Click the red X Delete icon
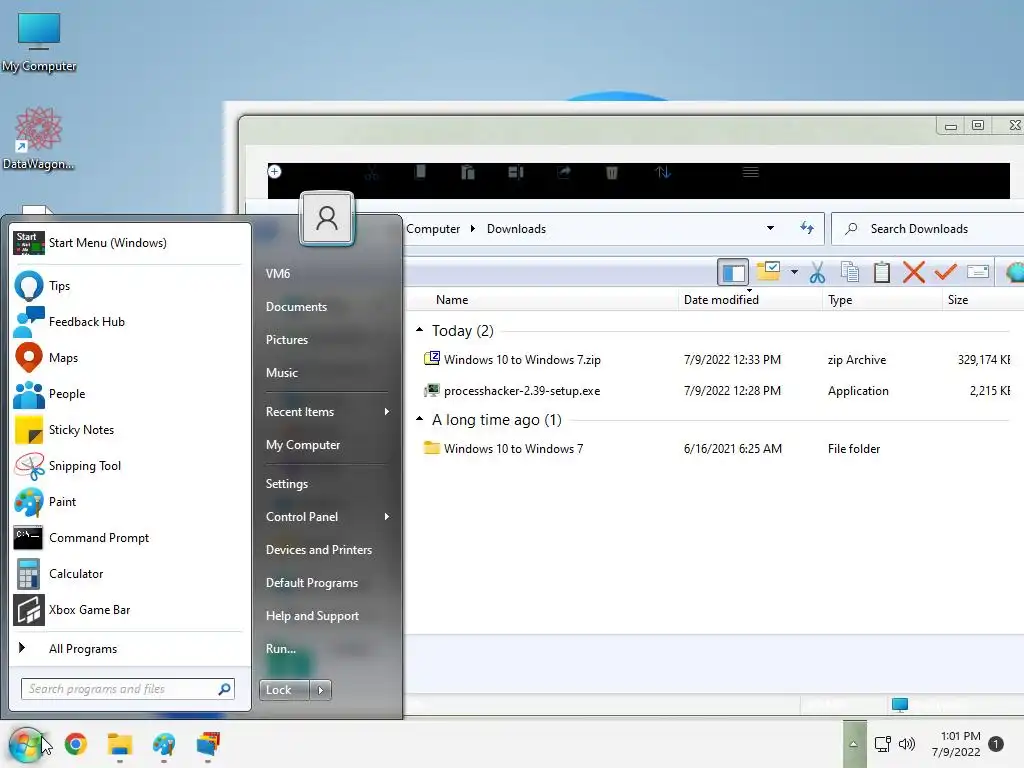 click(x=914, y=272)
